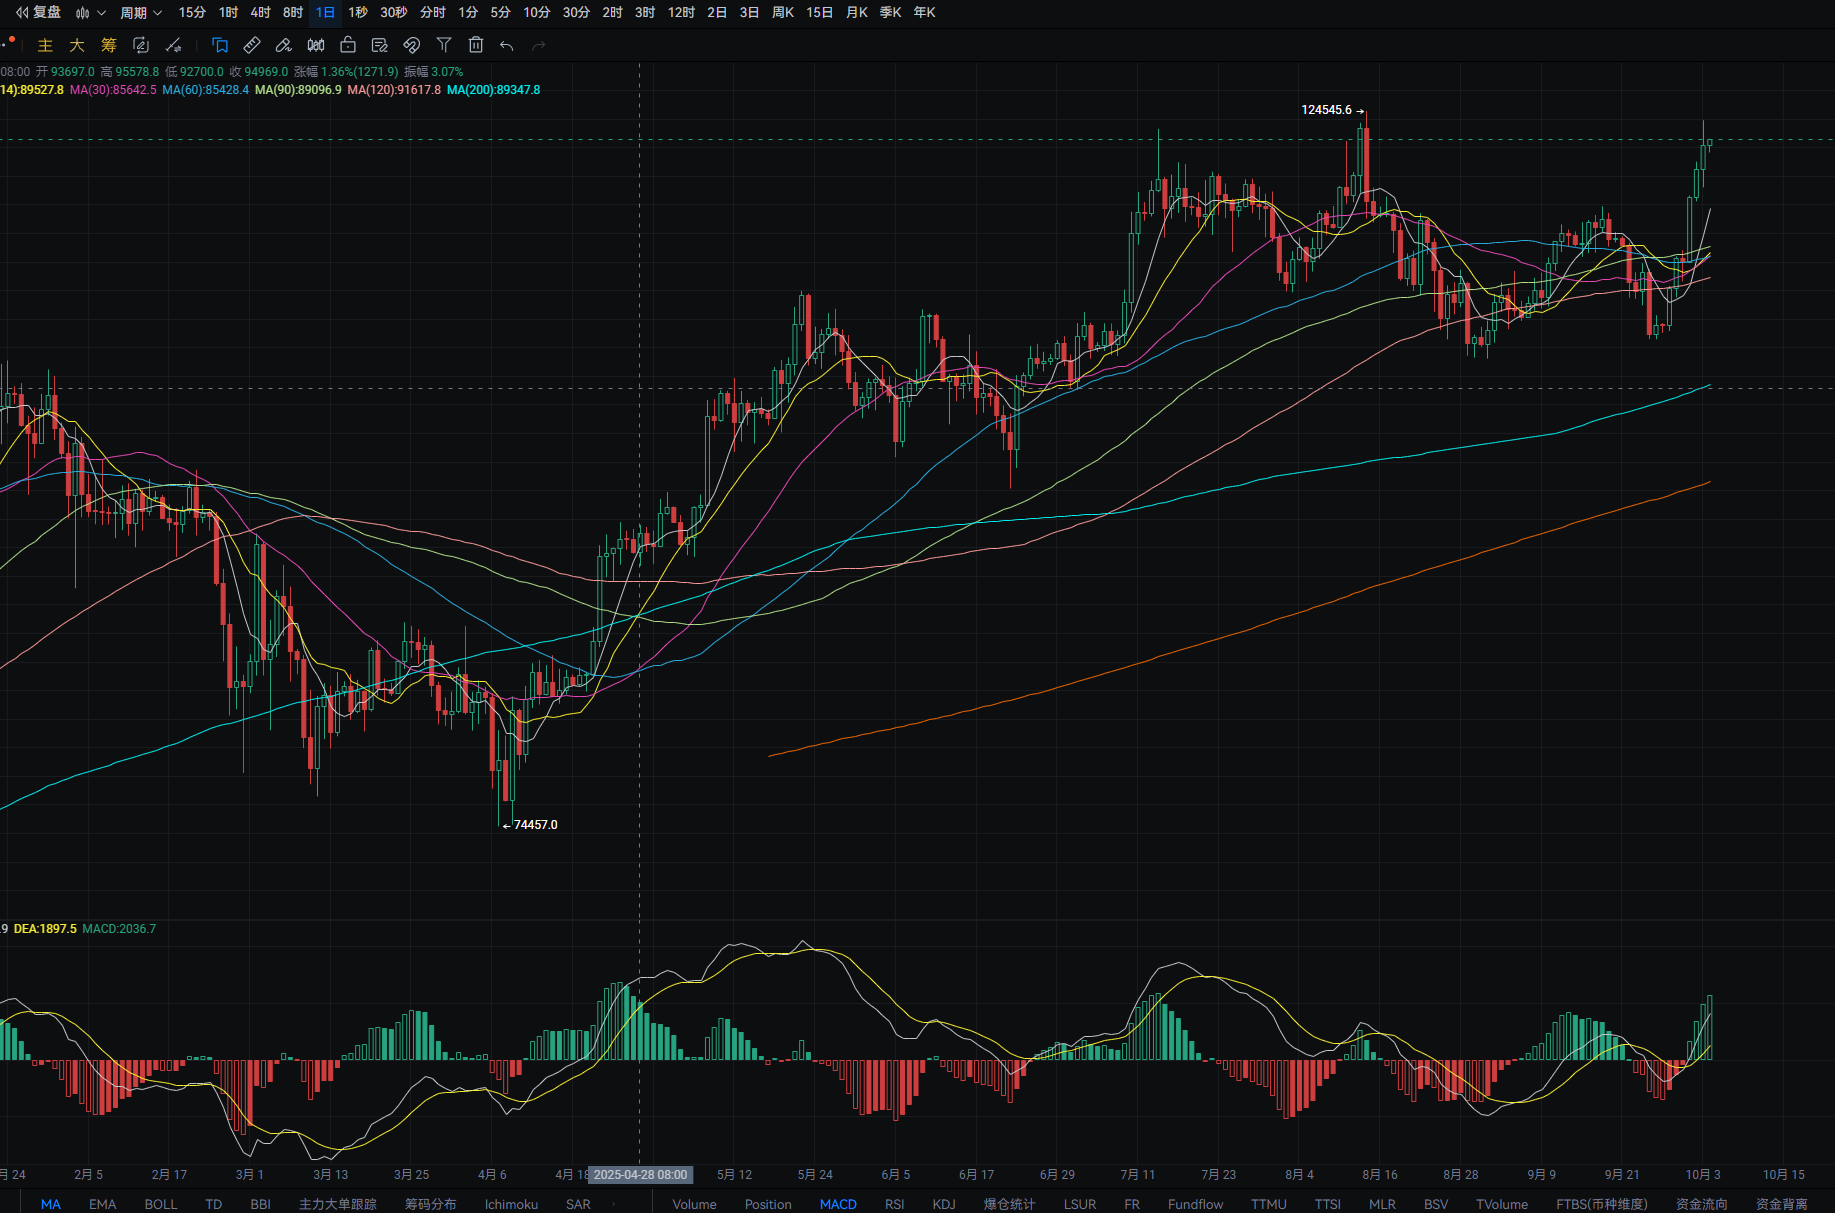Select the BOLL main indicator
This screenshot has width=1835, height=1213.
tap(160, 1204)
